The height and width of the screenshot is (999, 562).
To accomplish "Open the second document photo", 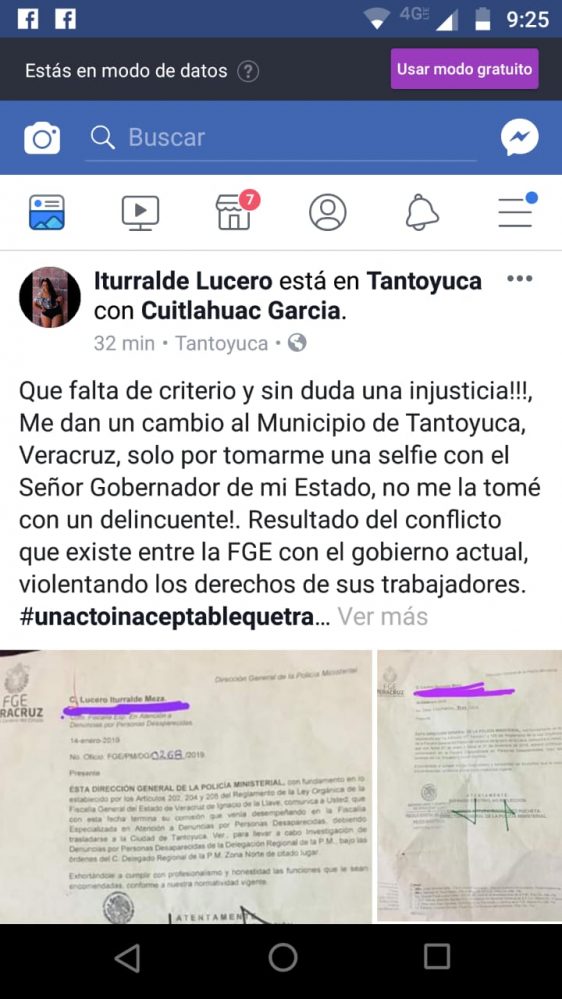I will tap(470, 786).
